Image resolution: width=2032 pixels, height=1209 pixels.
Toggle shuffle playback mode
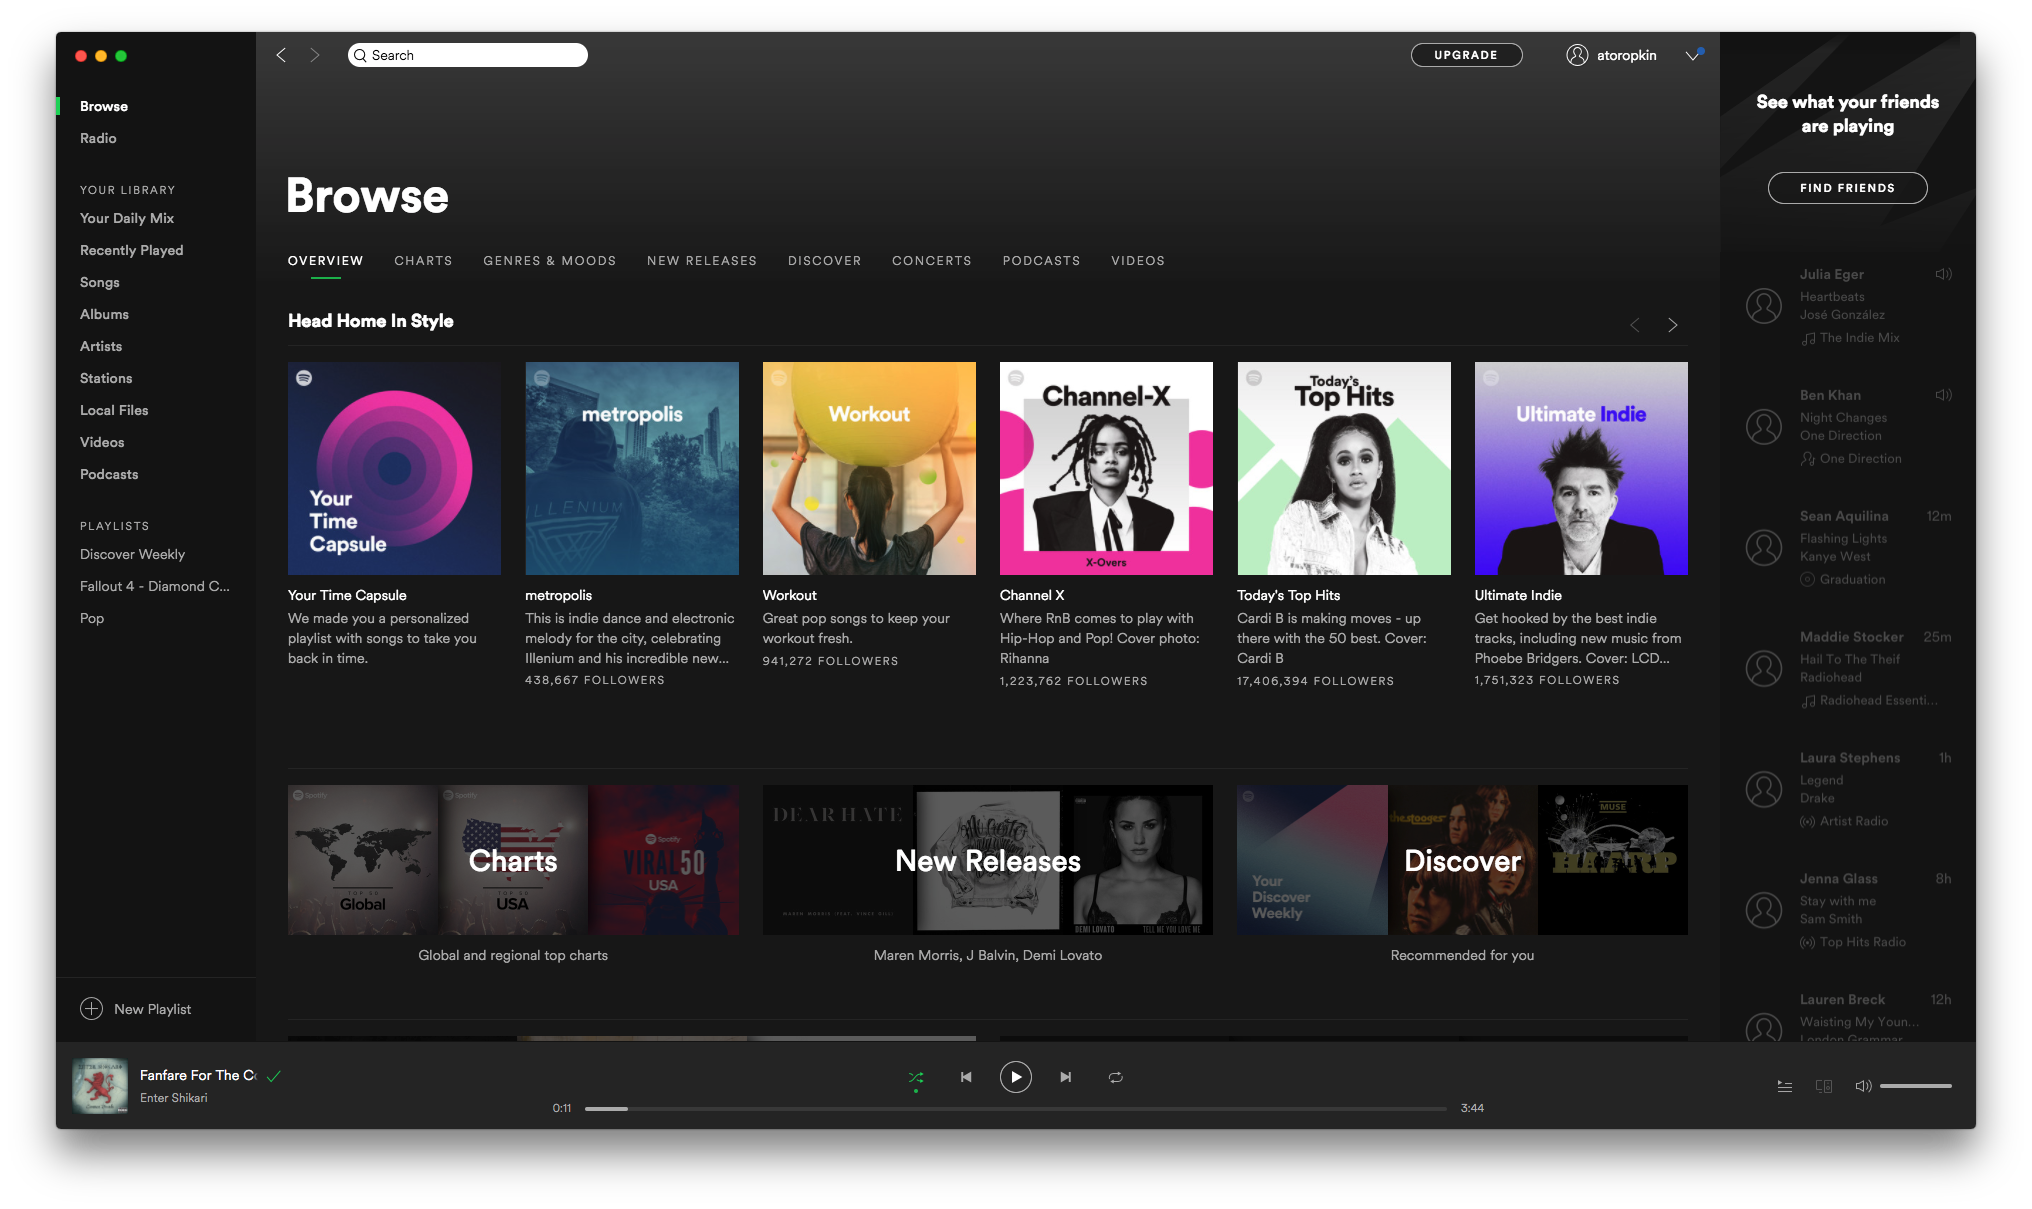915,1077
